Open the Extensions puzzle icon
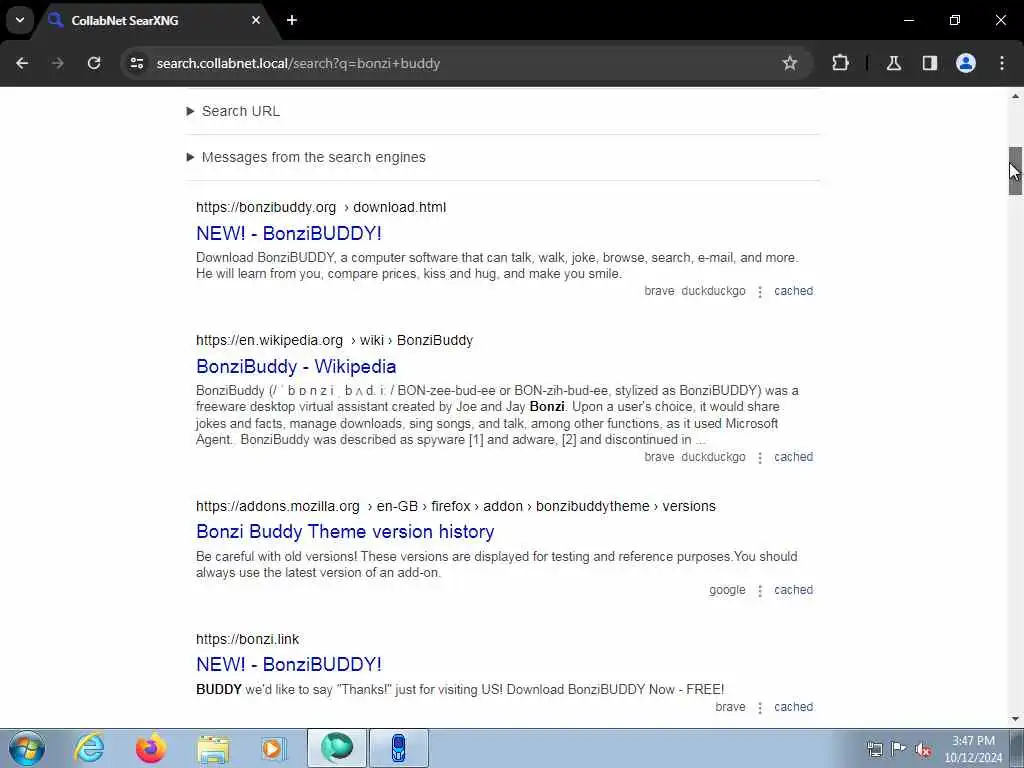Image resolution: width=1024 pixels, height=768 pixels. click(840, 63)
